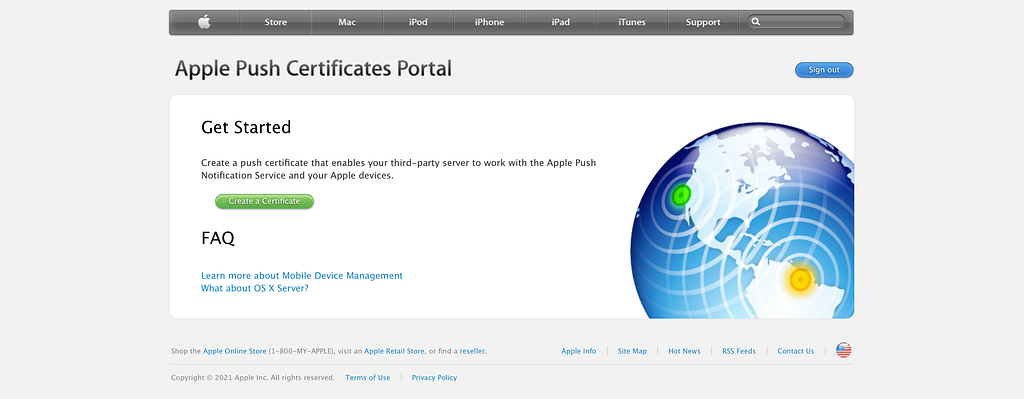Click the globe illustration image
The height and width of the screenshot is (399, 1024).
(743, 221)
